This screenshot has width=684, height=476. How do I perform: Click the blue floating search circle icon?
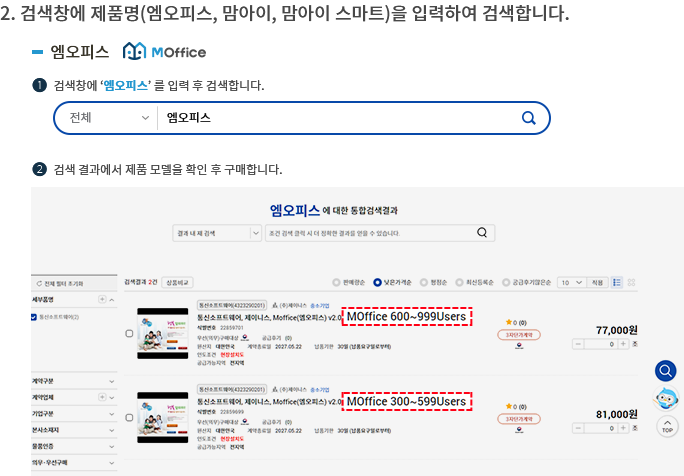666,371
